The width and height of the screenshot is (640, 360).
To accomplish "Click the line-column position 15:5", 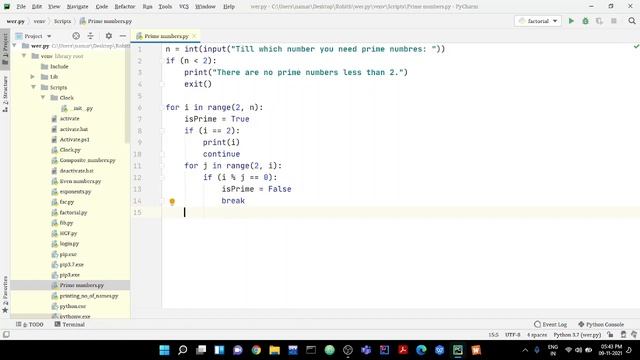I will (493, 335).
